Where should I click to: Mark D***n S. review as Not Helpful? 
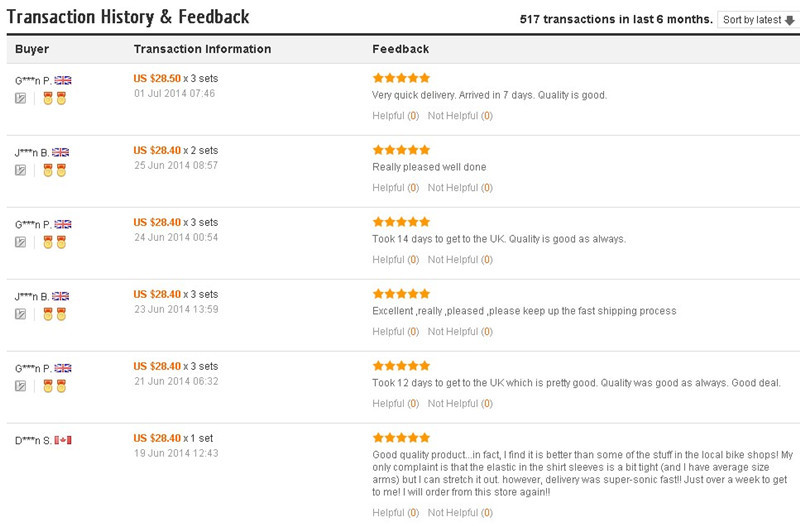point(460,513)
